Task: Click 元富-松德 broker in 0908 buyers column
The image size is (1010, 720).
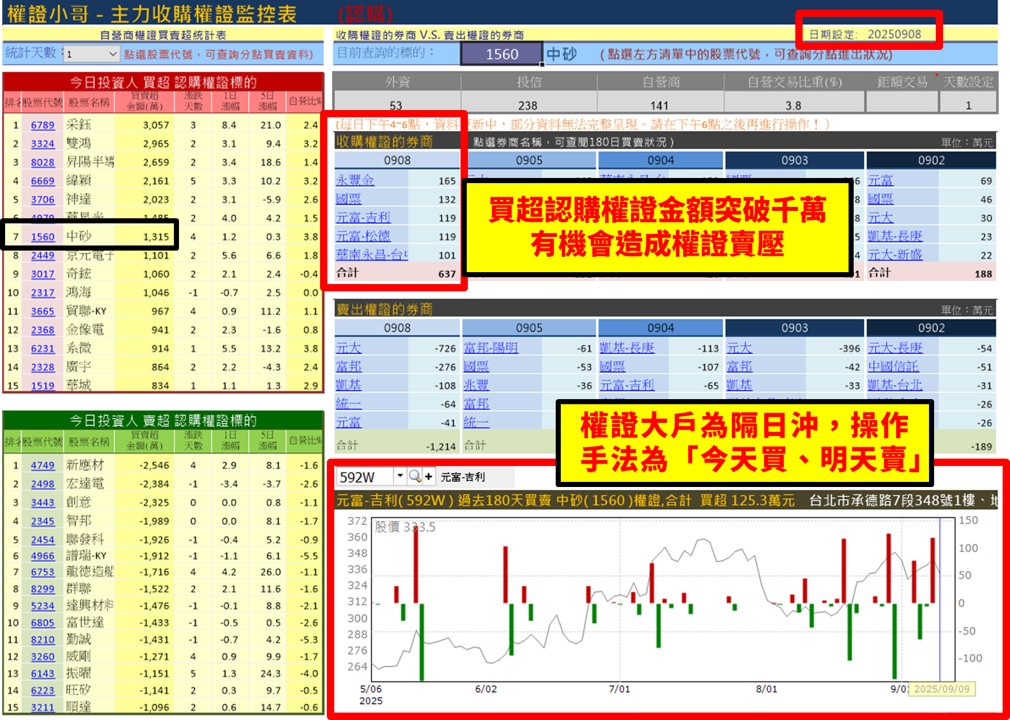Action: [363, 236]
